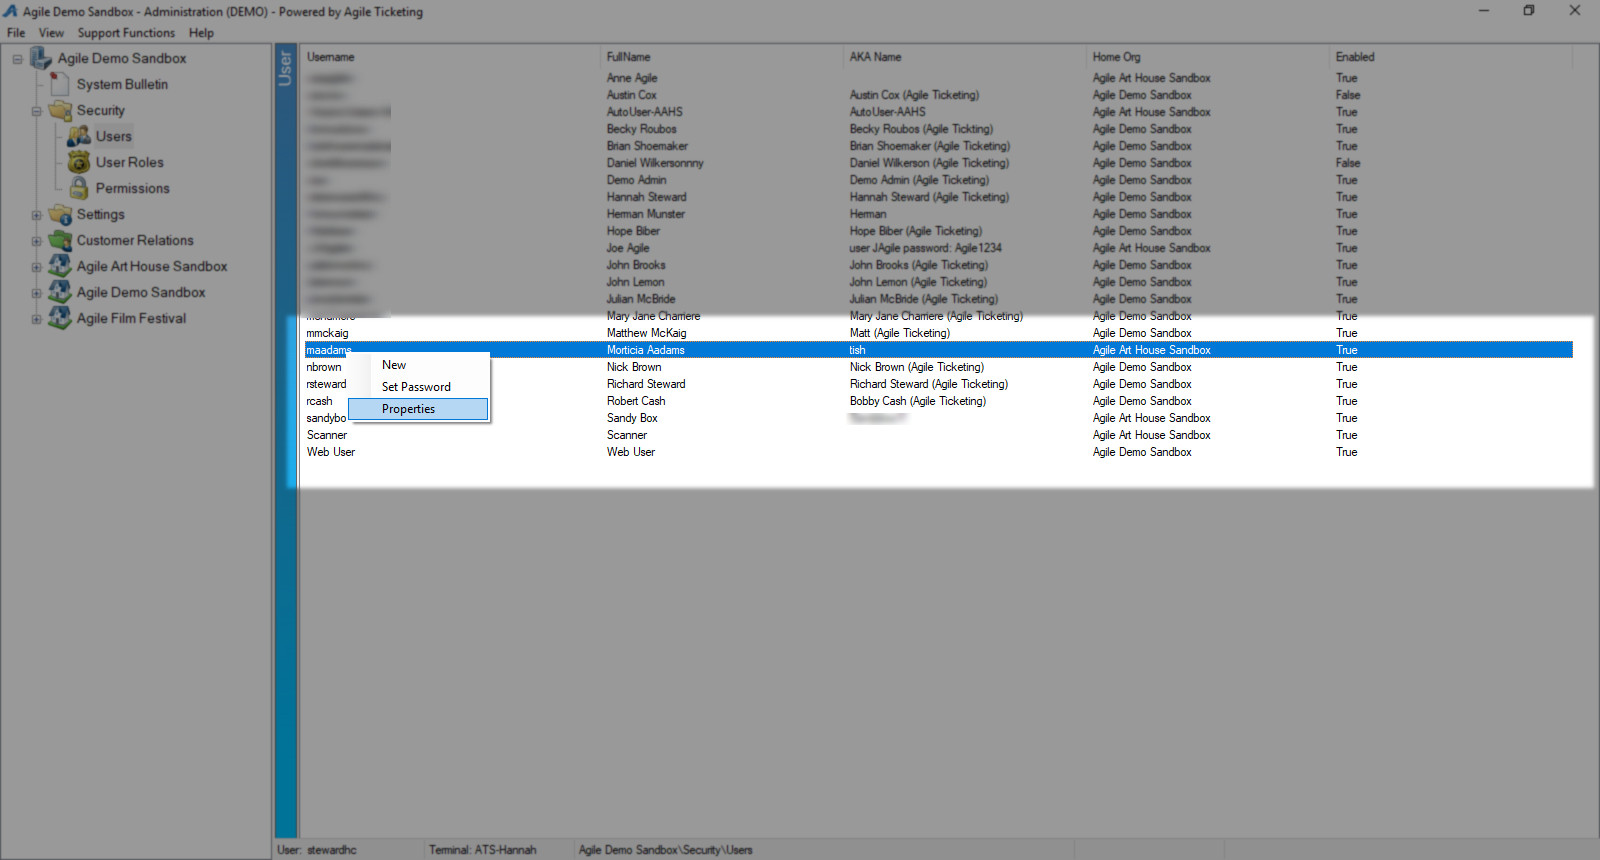Click the Web User username
Screen dimensions: 1600x860
click(331, 452)
